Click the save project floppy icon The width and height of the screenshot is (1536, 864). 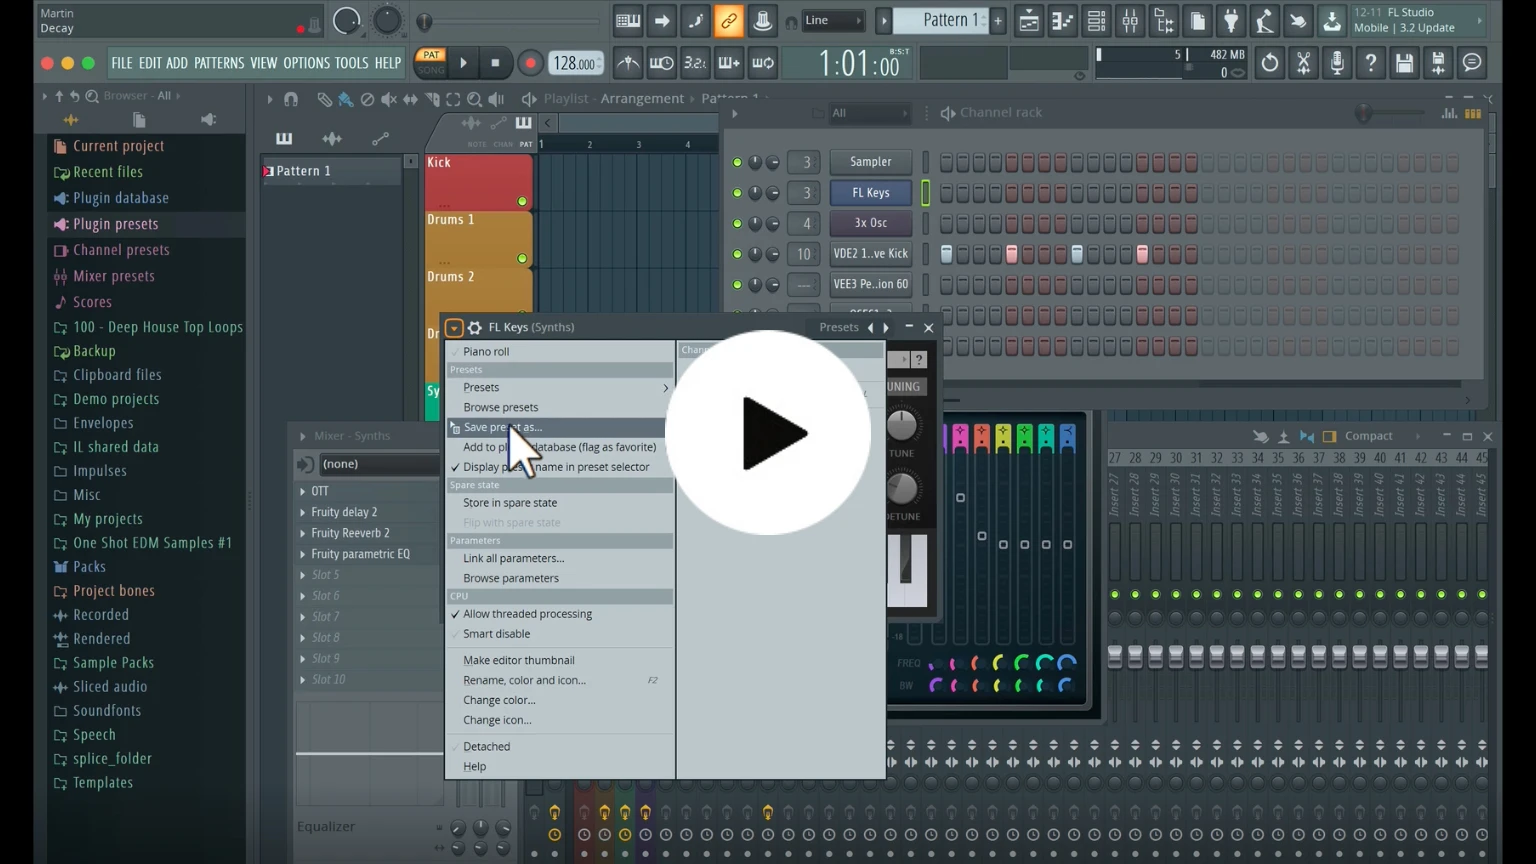tap(1404, 63)
